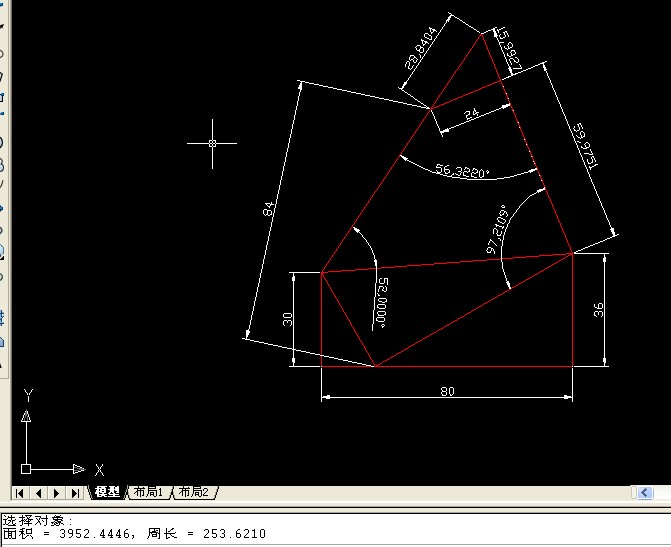
Task: Select the Polygon tool icon
Action: click(1, 76)
